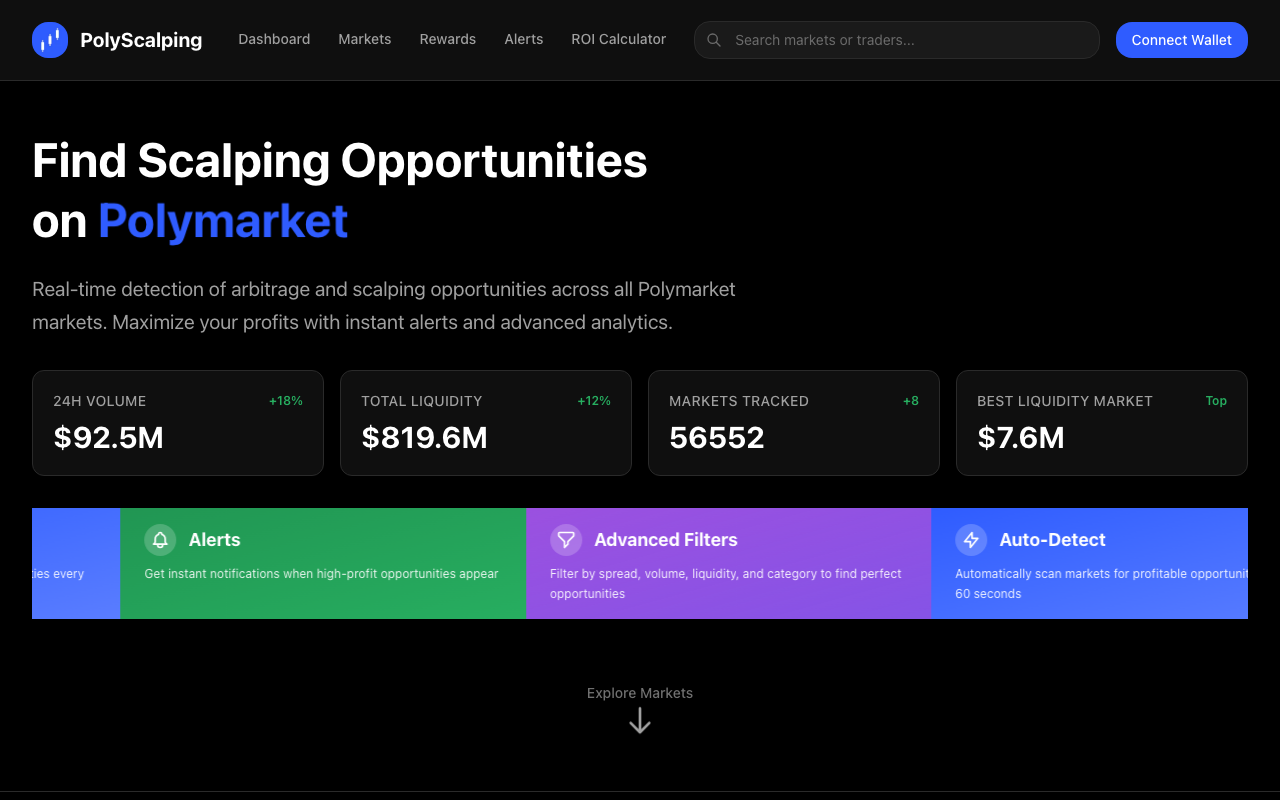The width and height of the screenshot is (1280, 800).
Task: Click the Connect Wallet button
Action: tap(1182, 40)
